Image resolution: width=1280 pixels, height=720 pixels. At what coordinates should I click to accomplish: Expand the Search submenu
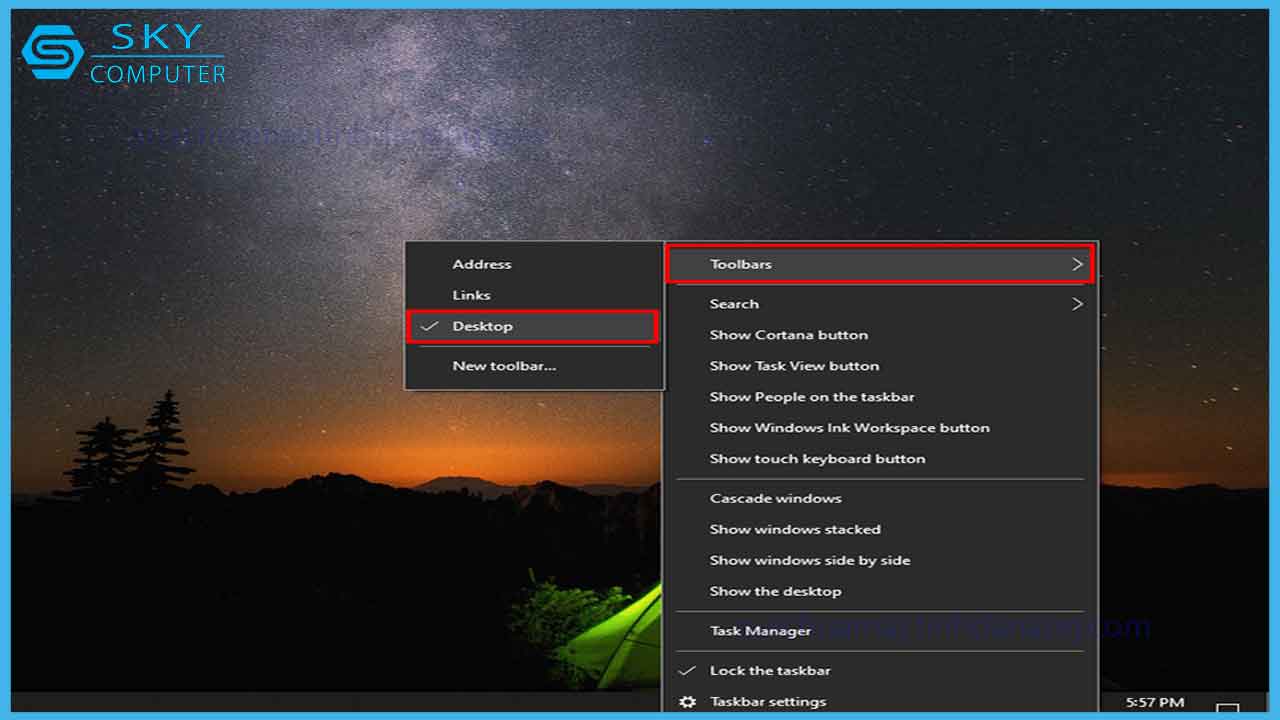734,304
